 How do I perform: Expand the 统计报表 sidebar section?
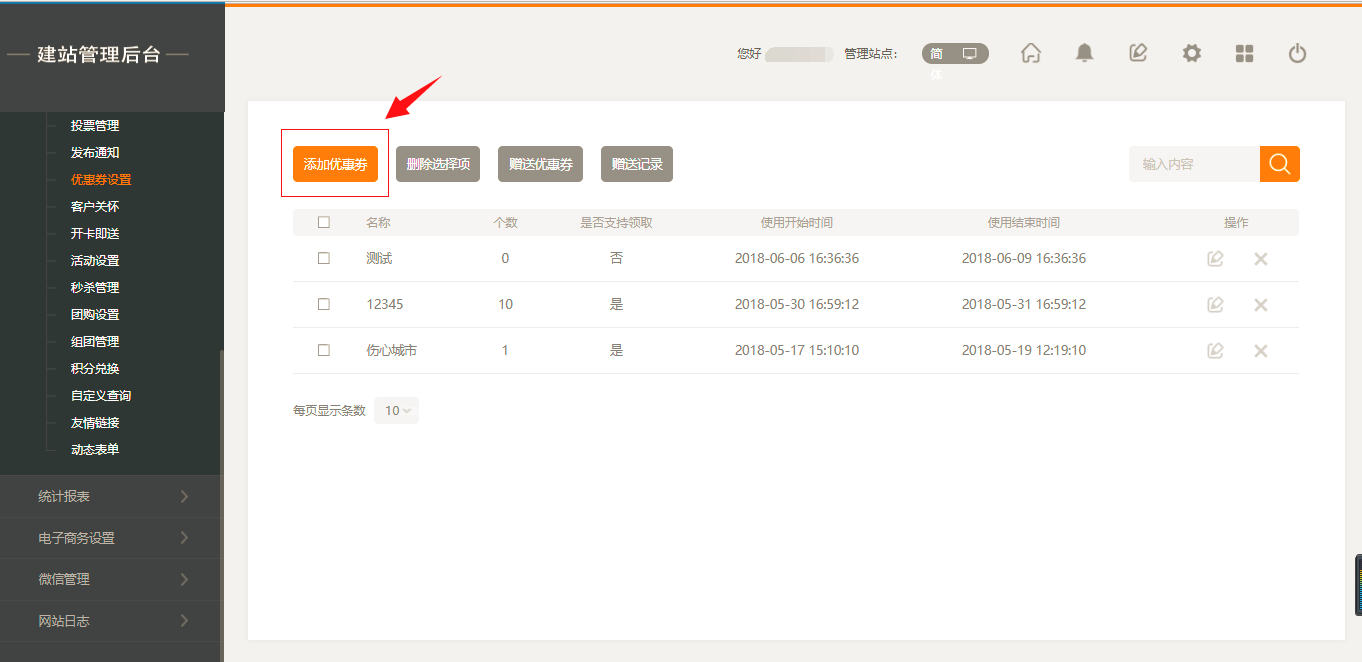tap(112, 496)
